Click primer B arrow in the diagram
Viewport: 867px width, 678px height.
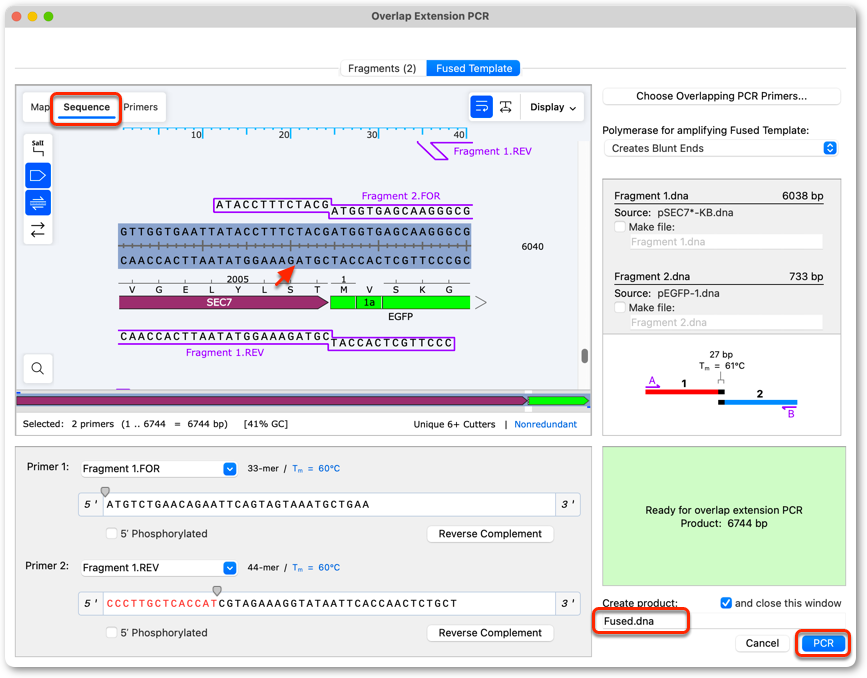[x=789, y=411]
